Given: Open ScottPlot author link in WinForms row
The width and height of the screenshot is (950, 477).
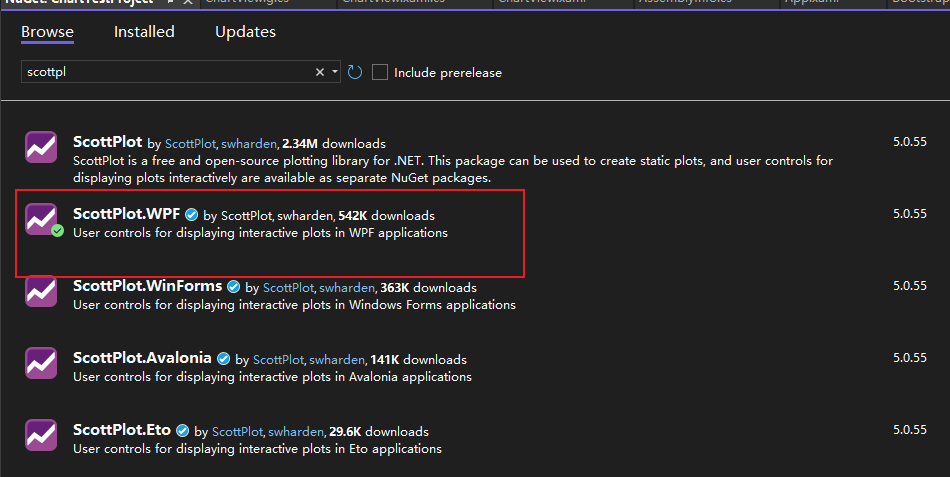Looking at the screenshot, I should point(288,288).
